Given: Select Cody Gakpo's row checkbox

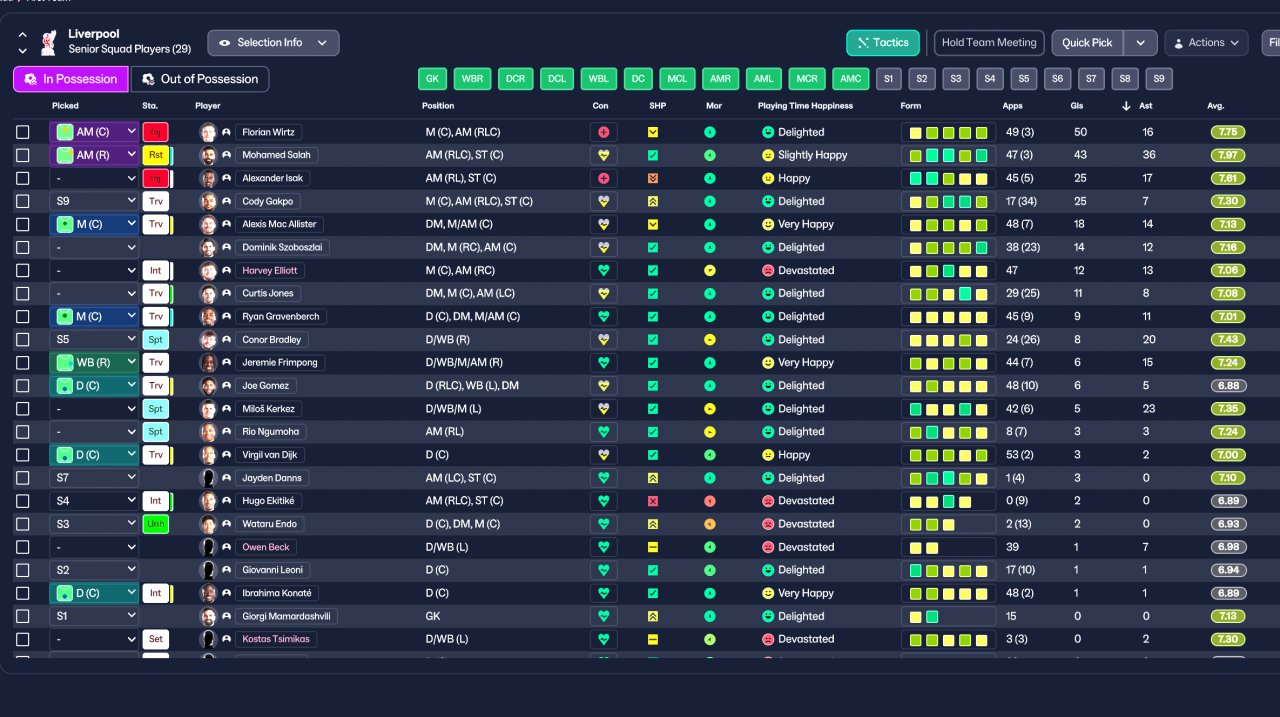Looking at the screenshot, I should pyautogui.click(x=23, y=201).
